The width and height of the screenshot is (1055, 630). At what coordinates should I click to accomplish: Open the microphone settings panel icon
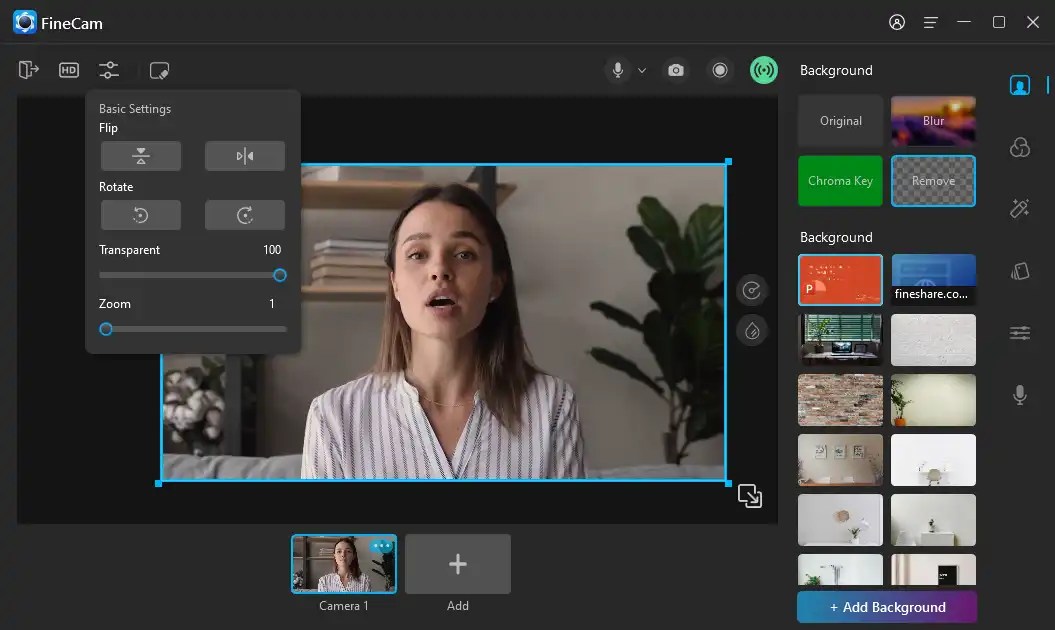point(1019,395)
